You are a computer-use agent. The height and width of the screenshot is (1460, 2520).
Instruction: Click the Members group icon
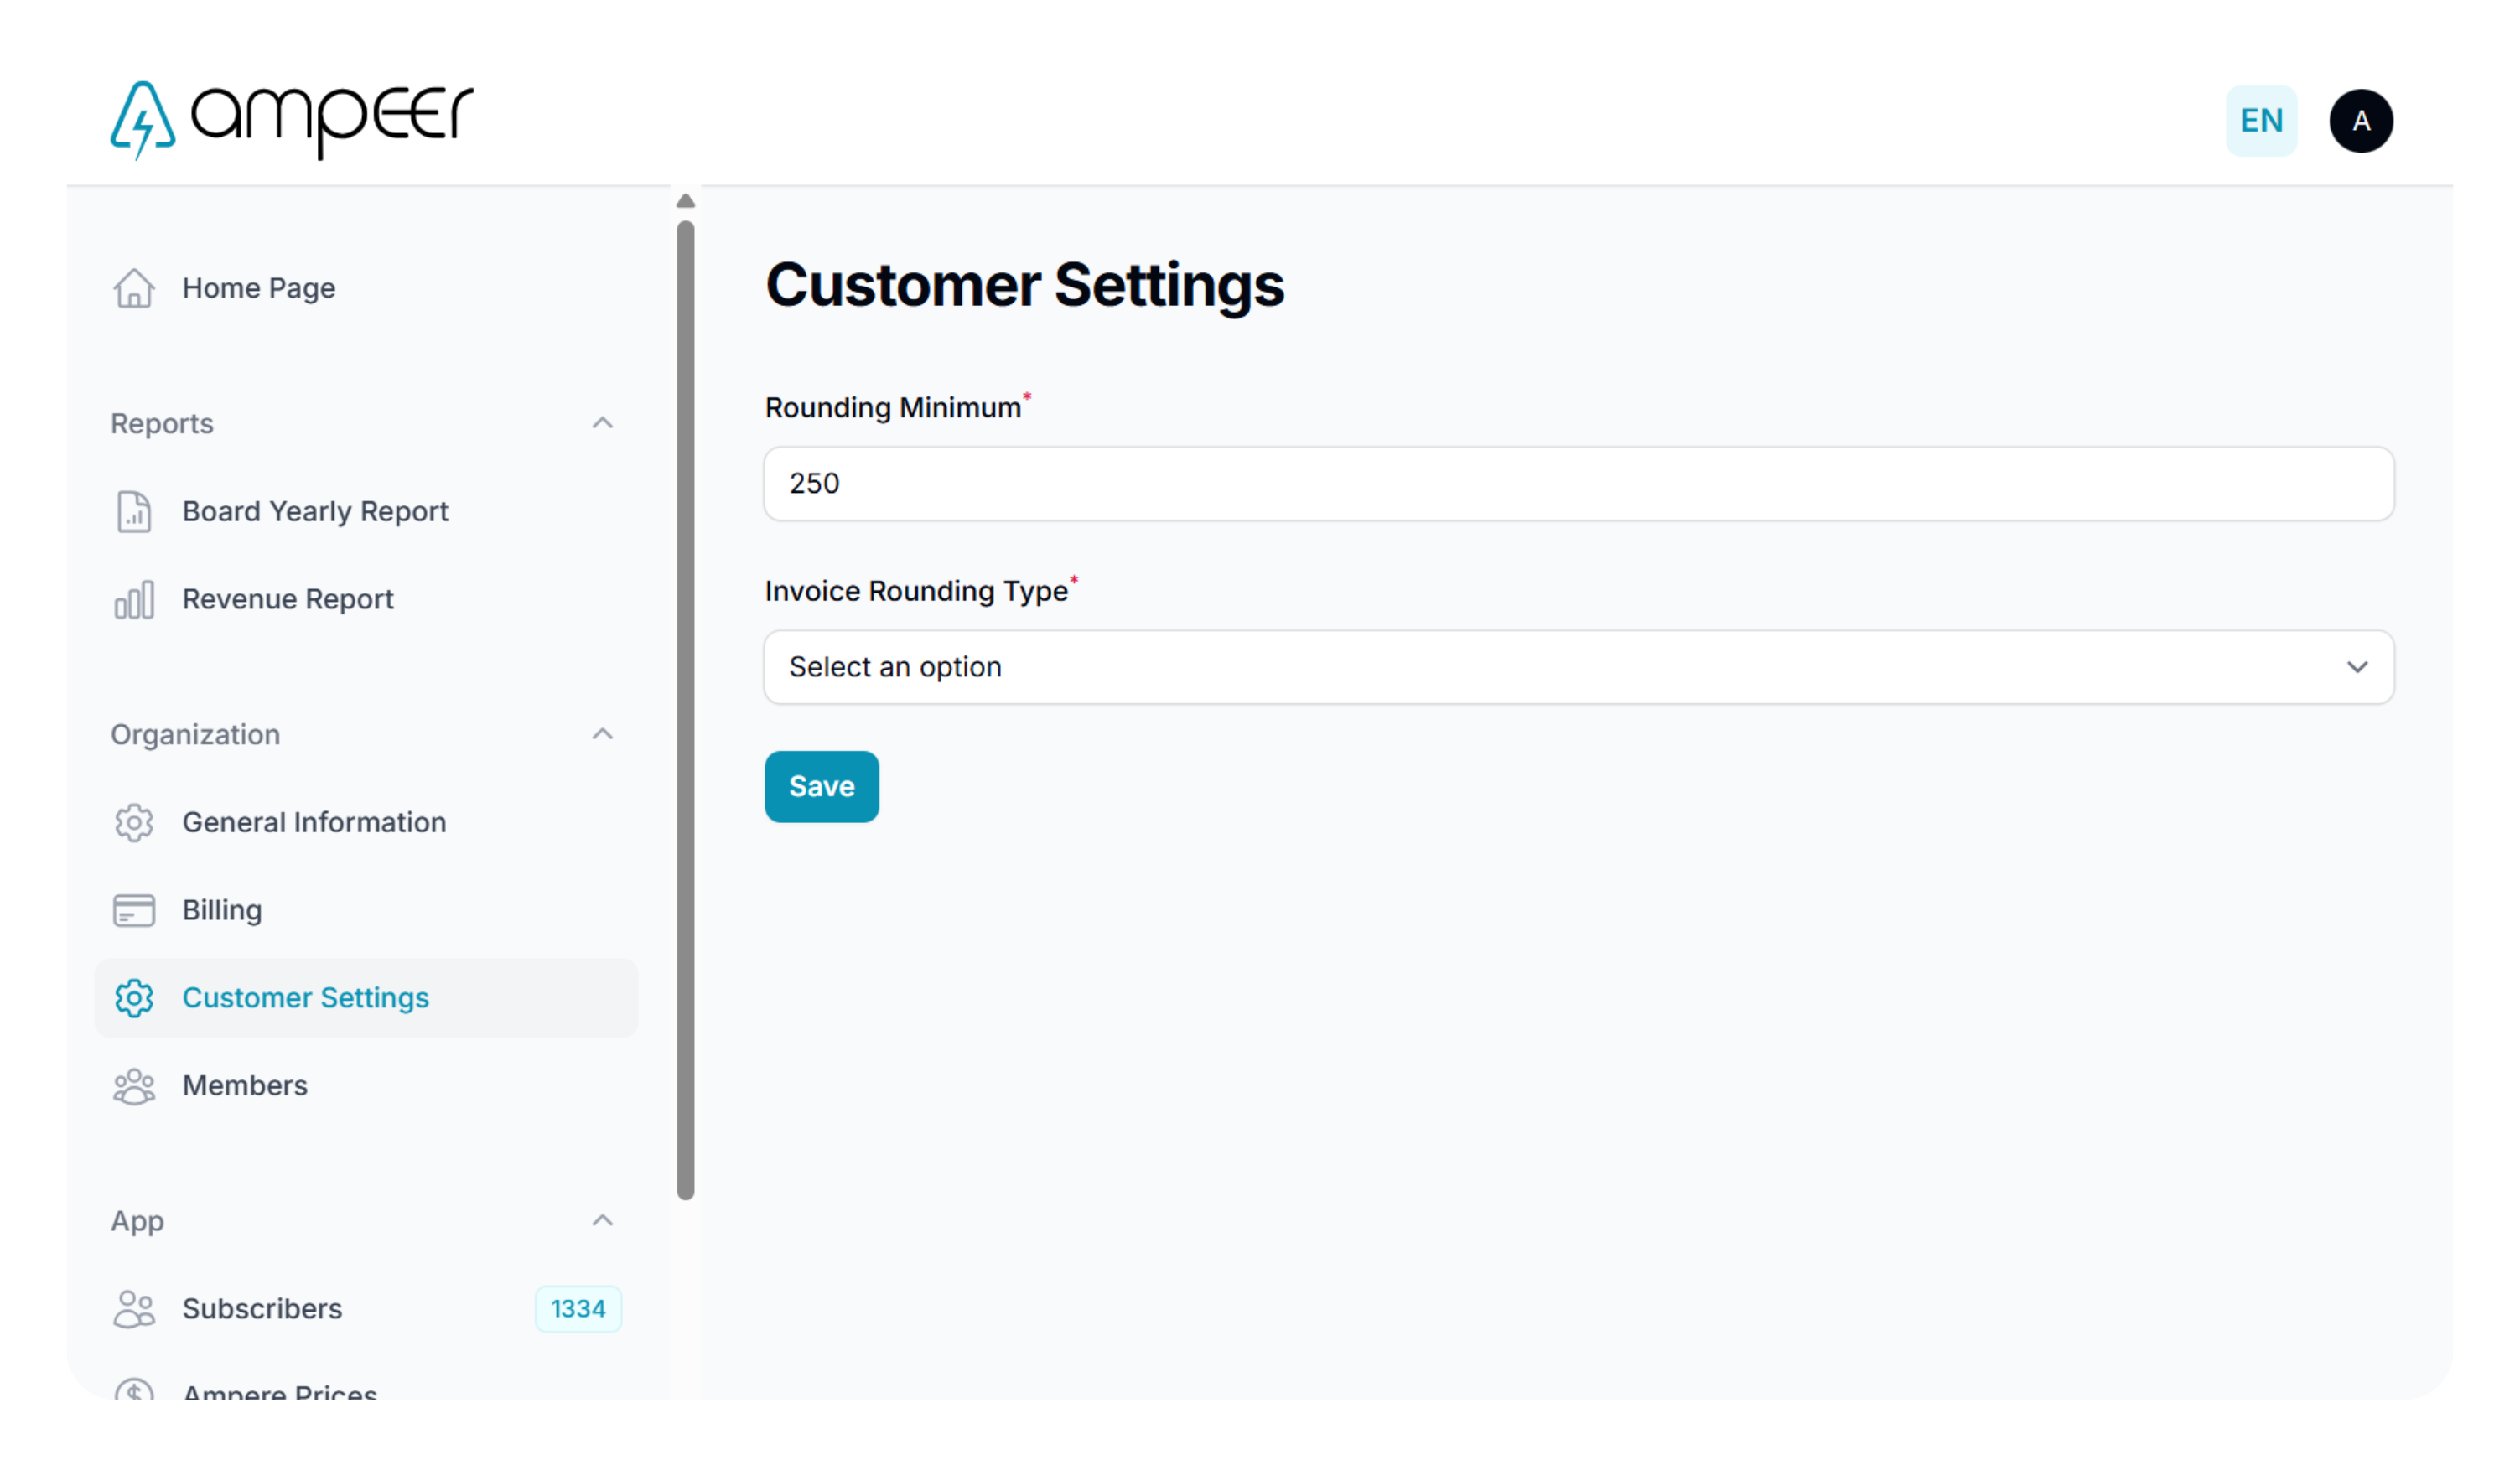pyautogui.click(x=134, y=1087)
